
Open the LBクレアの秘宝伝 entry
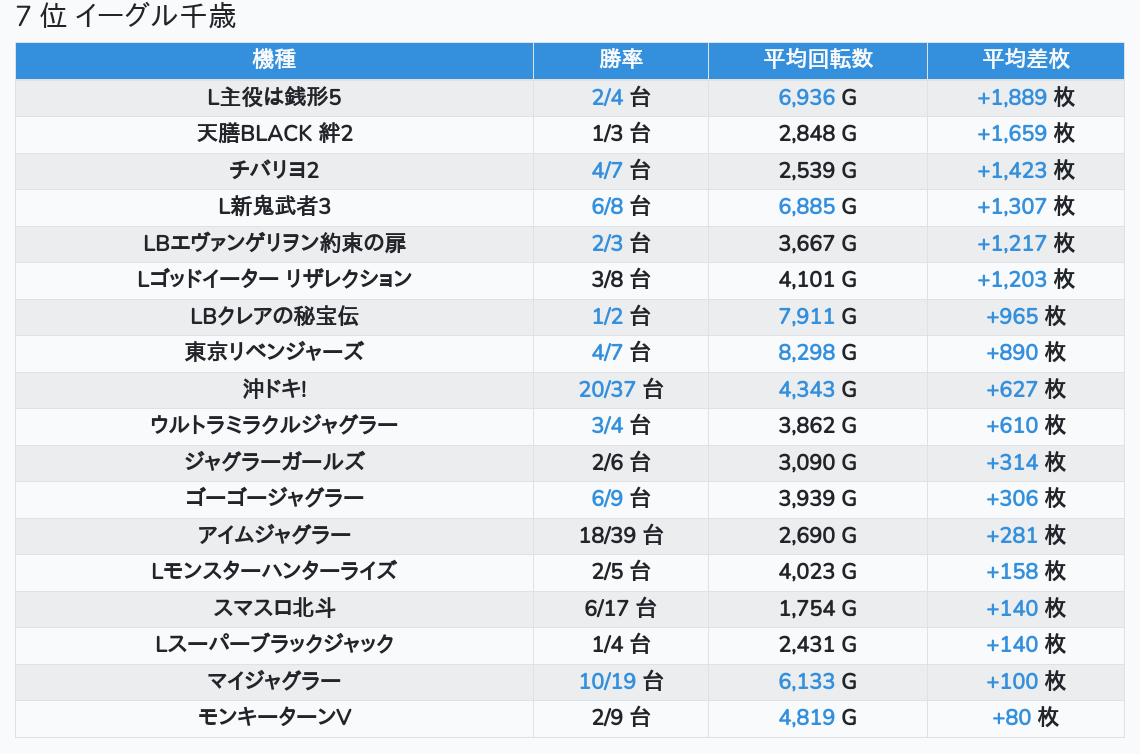pos(274,316)
